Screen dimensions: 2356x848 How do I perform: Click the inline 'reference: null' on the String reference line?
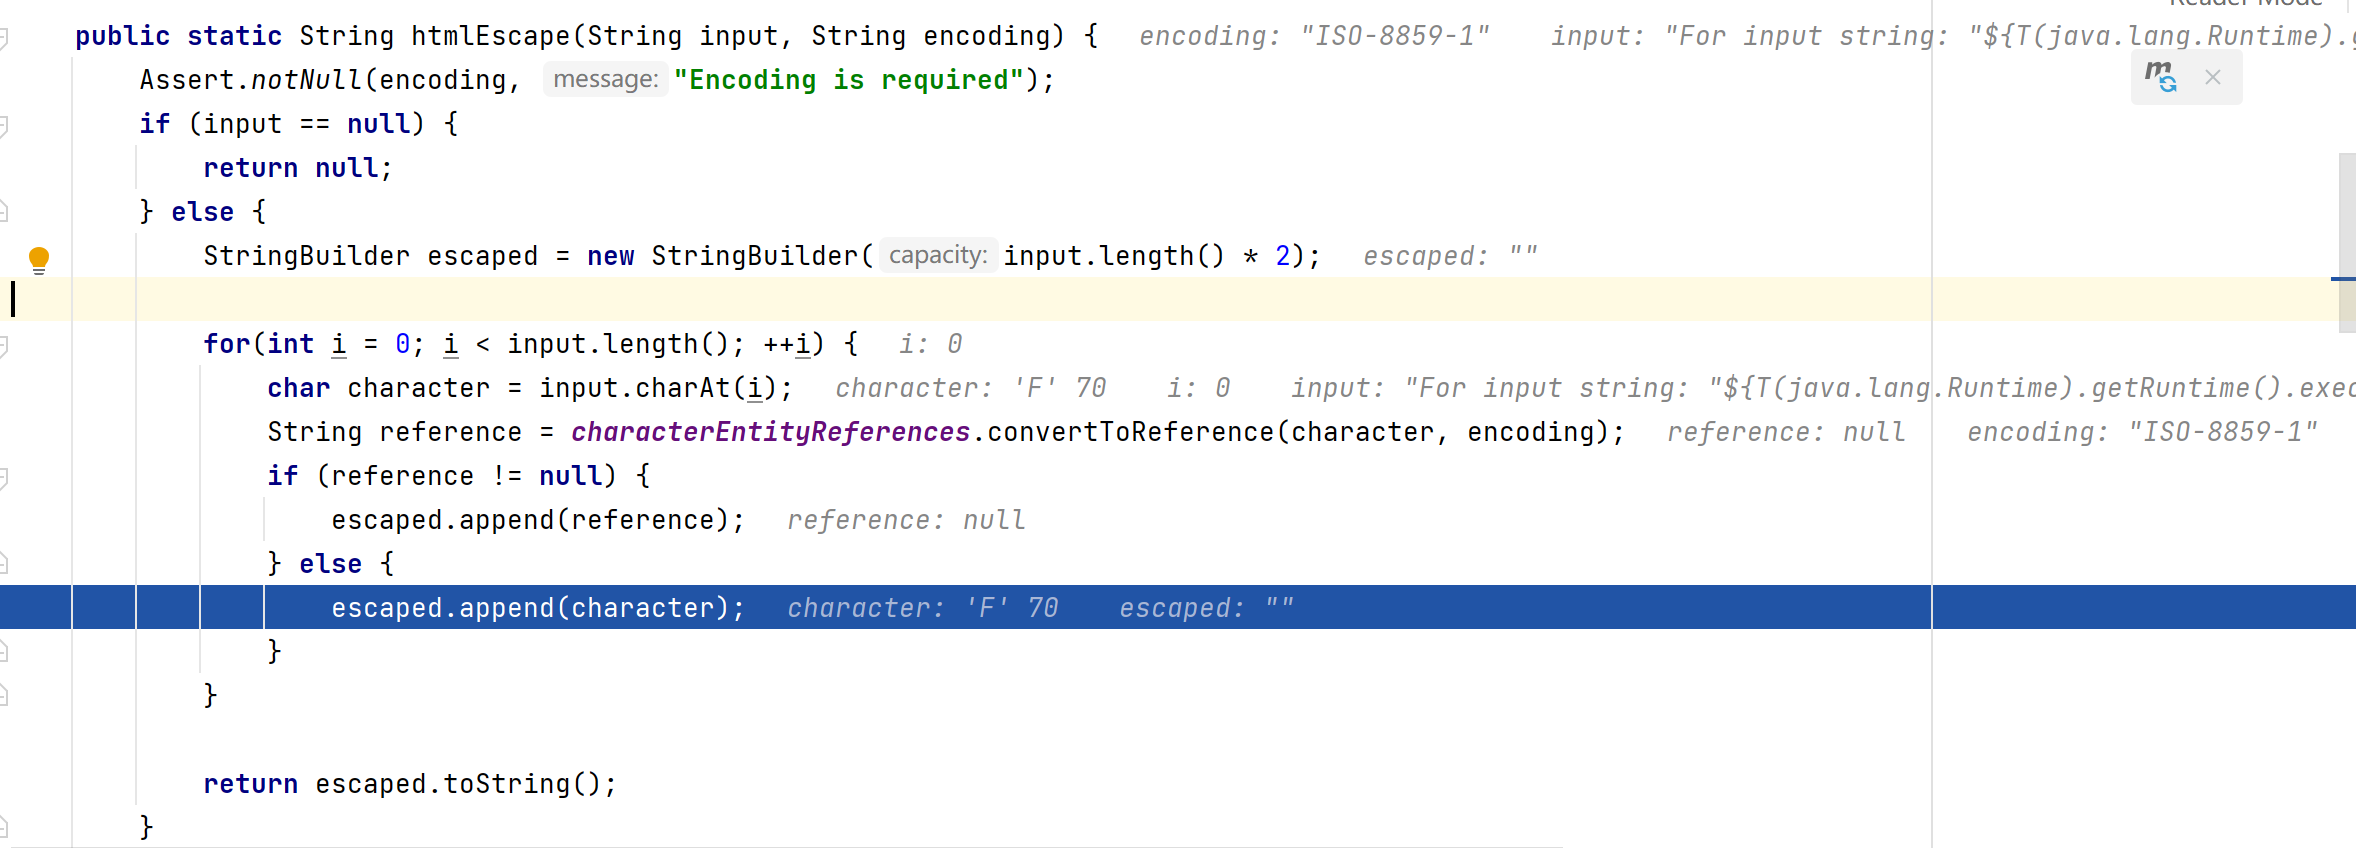pos(1786,432)
